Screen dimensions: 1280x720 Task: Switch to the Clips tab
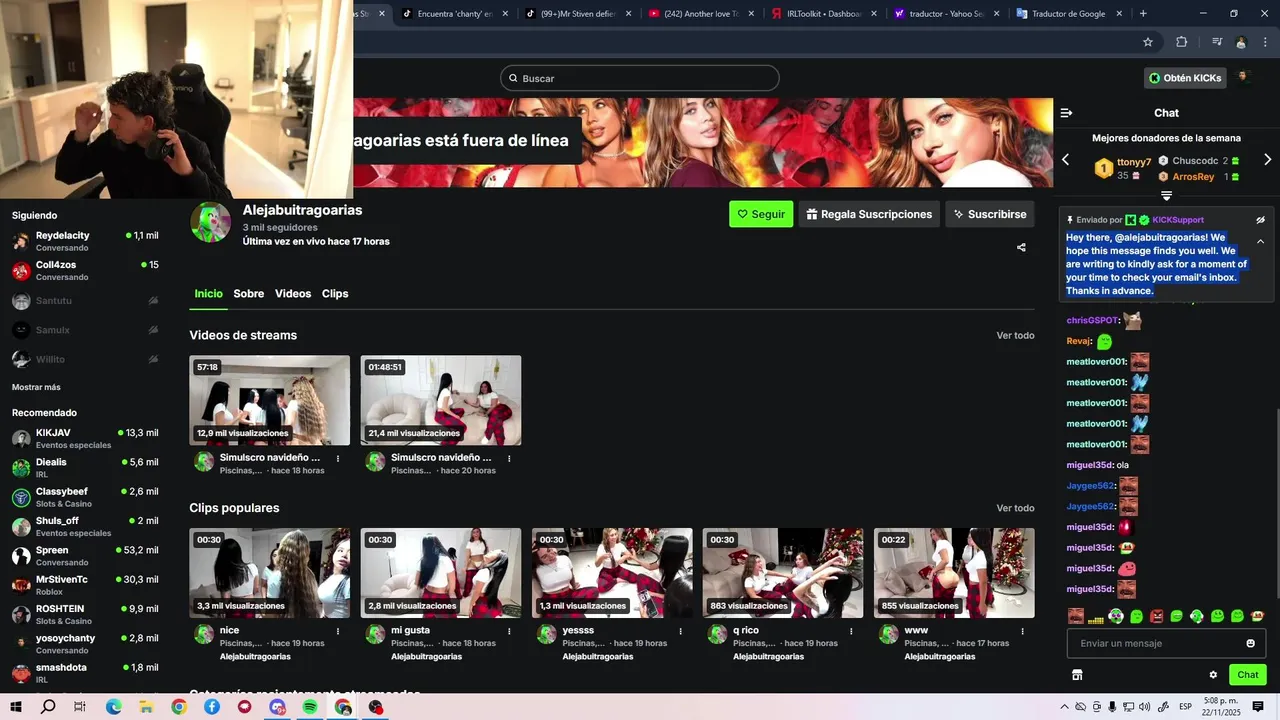[335, 294]
